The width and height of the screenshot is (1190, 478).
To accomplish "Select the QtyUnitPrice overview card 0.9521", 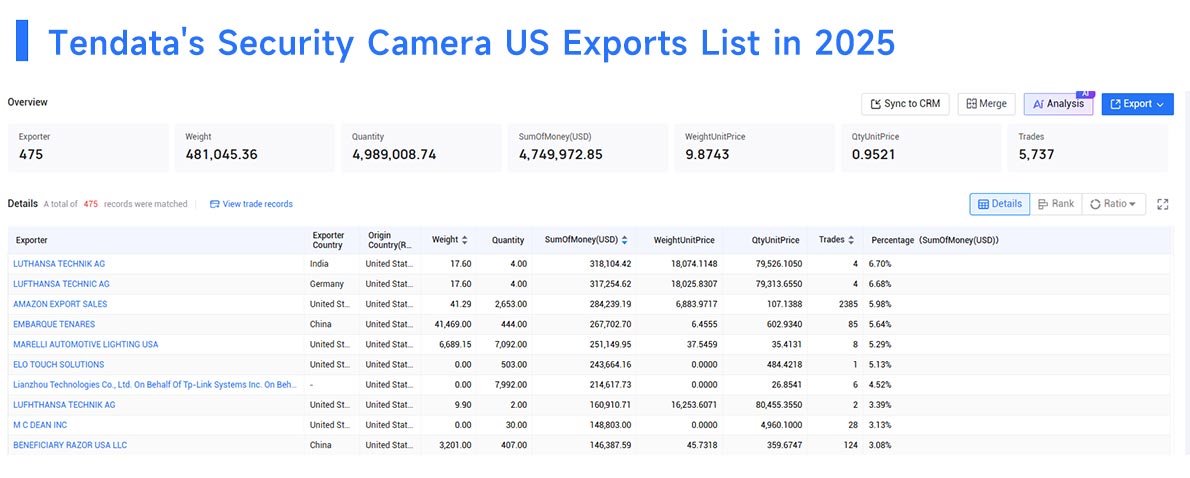I will click(921, 147).
